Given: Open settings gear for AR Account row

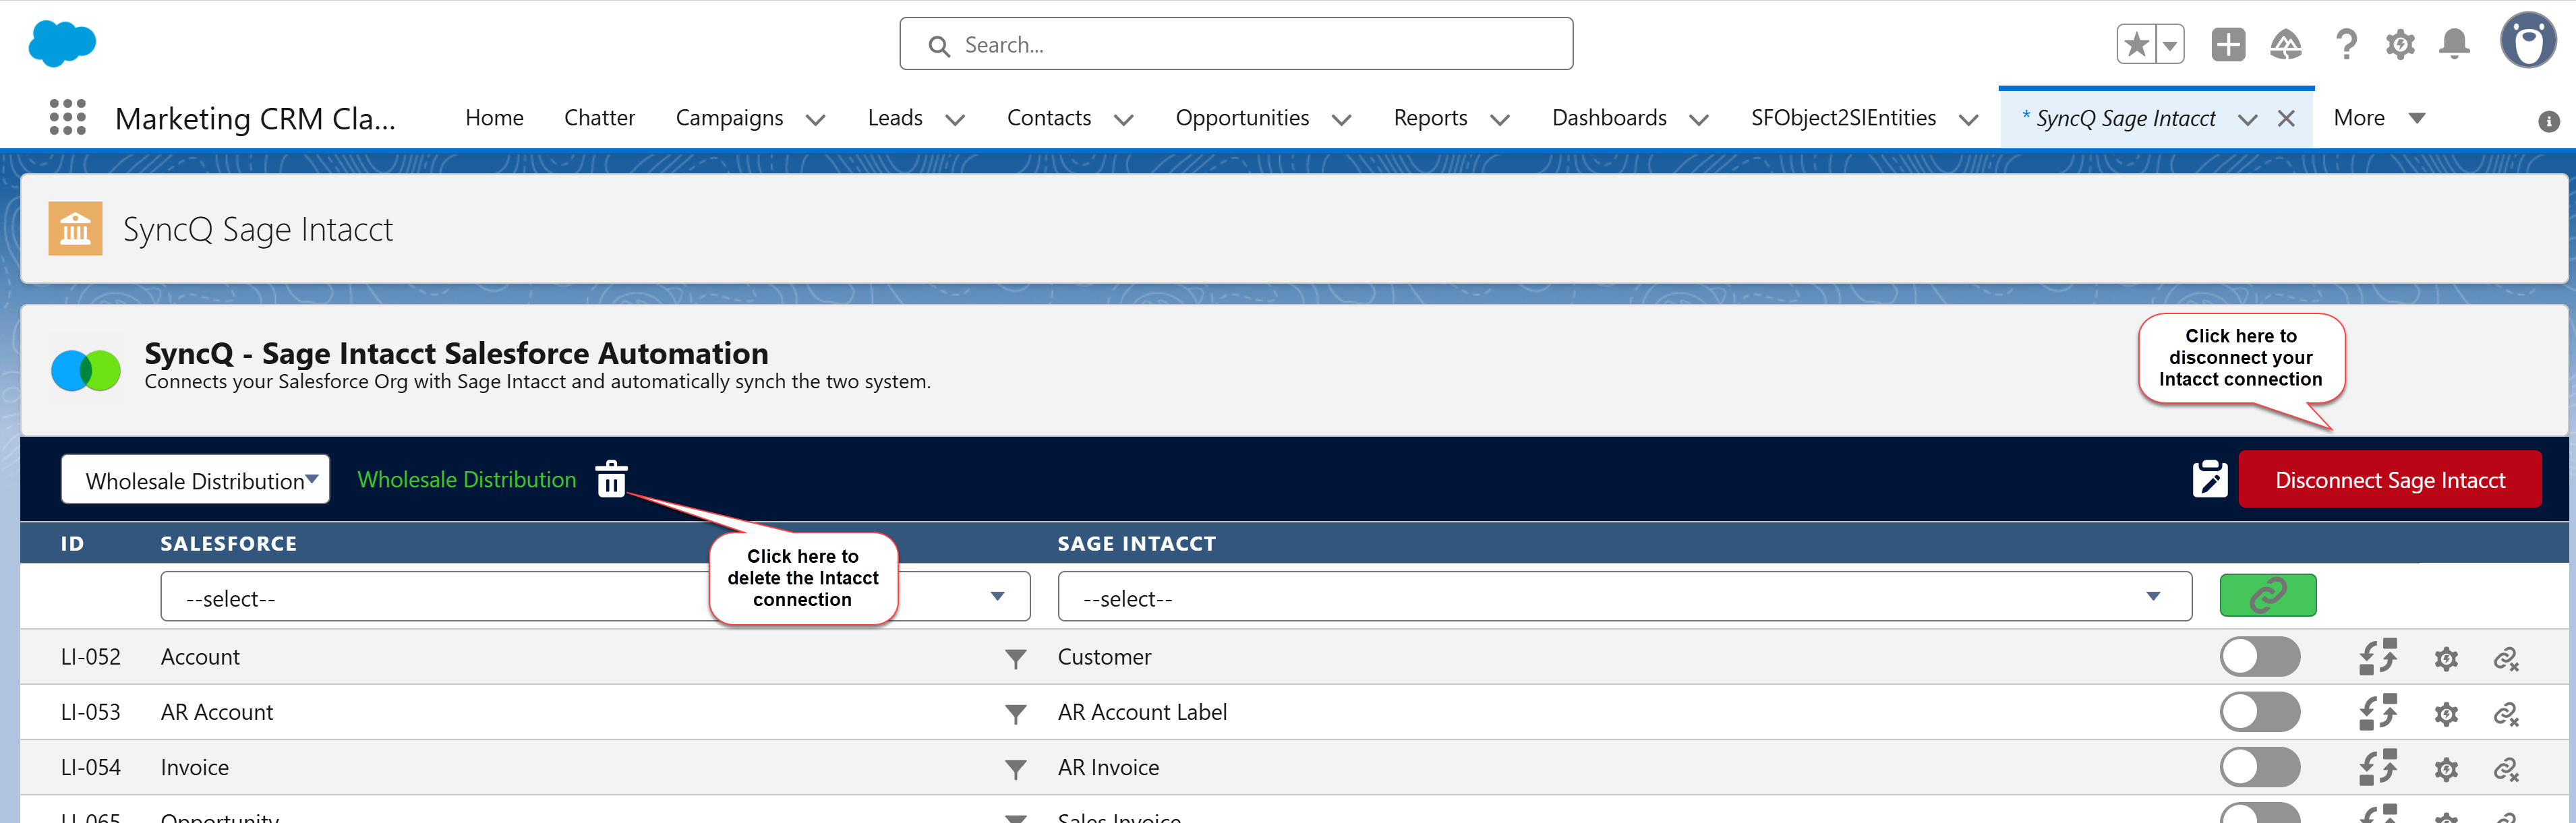Looking at the screenshot, I should [x=2446, y=714].
